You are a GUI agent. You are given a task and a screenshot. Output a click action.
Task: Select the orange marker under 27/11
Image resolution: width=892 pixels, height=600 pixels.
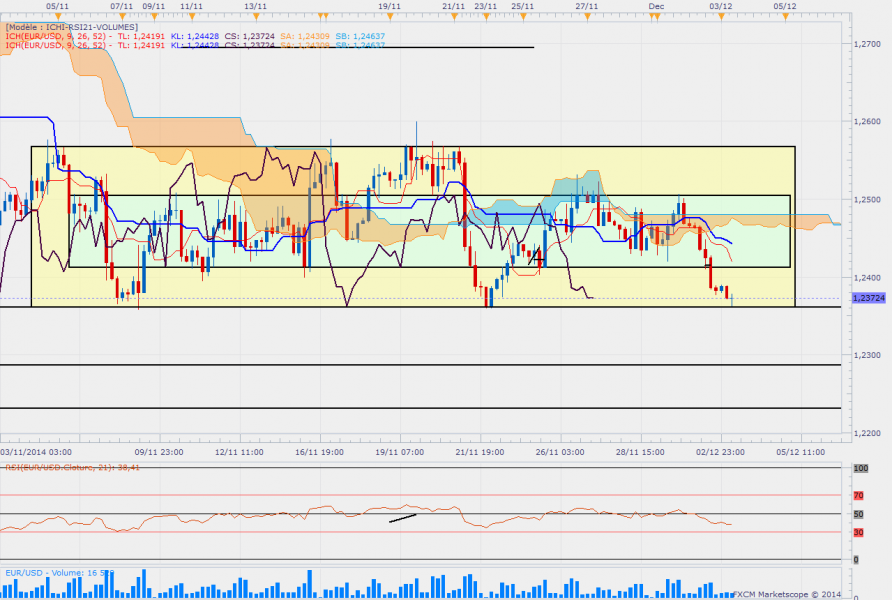click(587, 17)
